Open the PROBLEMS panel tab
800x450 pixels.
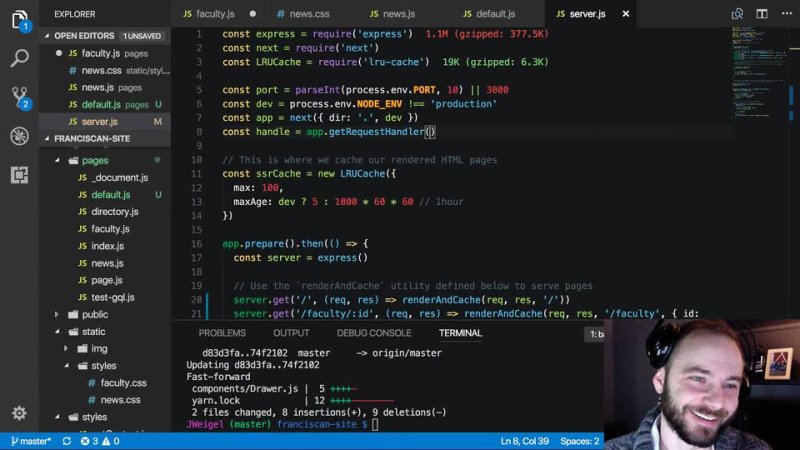(222, 333)
